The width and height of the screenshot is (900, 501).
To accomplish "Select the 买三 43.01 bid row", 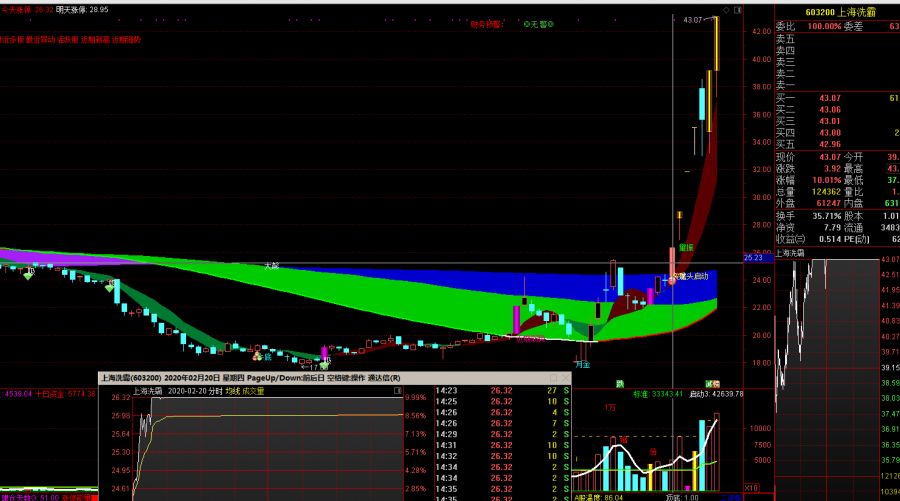I will tap(837, 121).
